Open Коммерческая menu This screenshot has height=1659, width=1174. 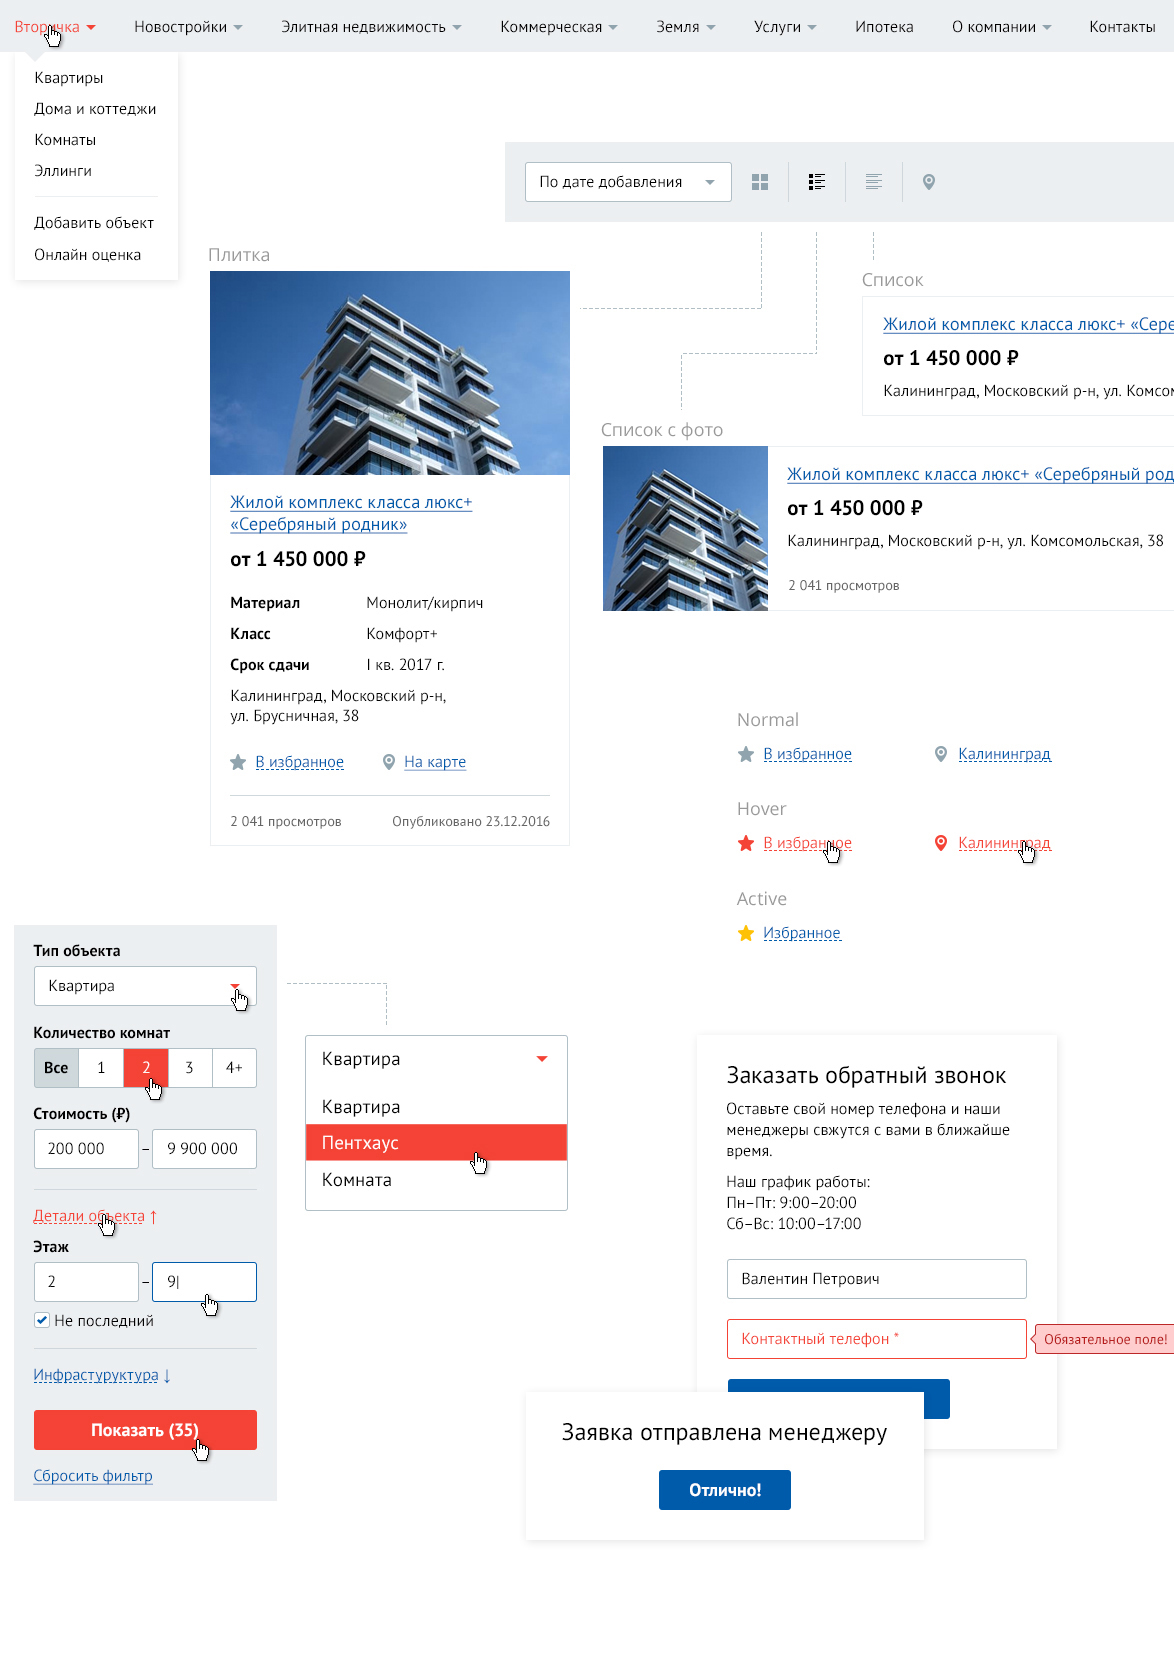click(559, 27)
